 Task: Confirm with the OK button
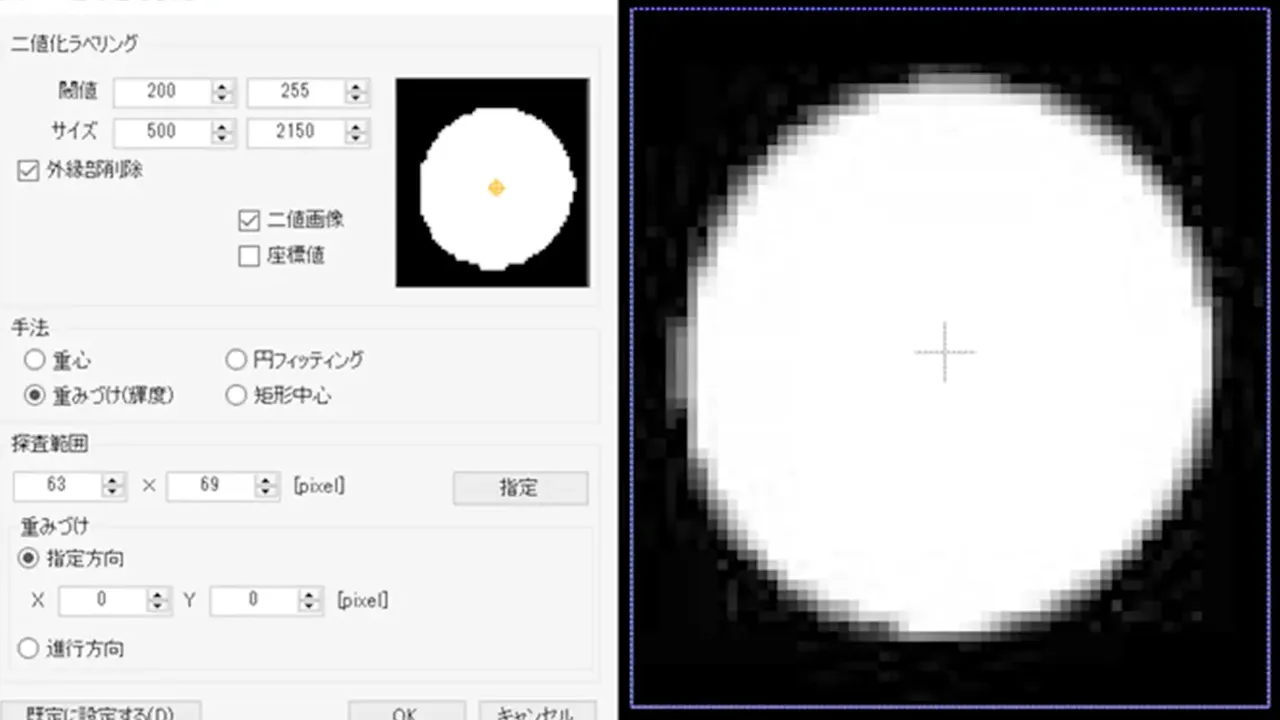(x=406, y=712)
